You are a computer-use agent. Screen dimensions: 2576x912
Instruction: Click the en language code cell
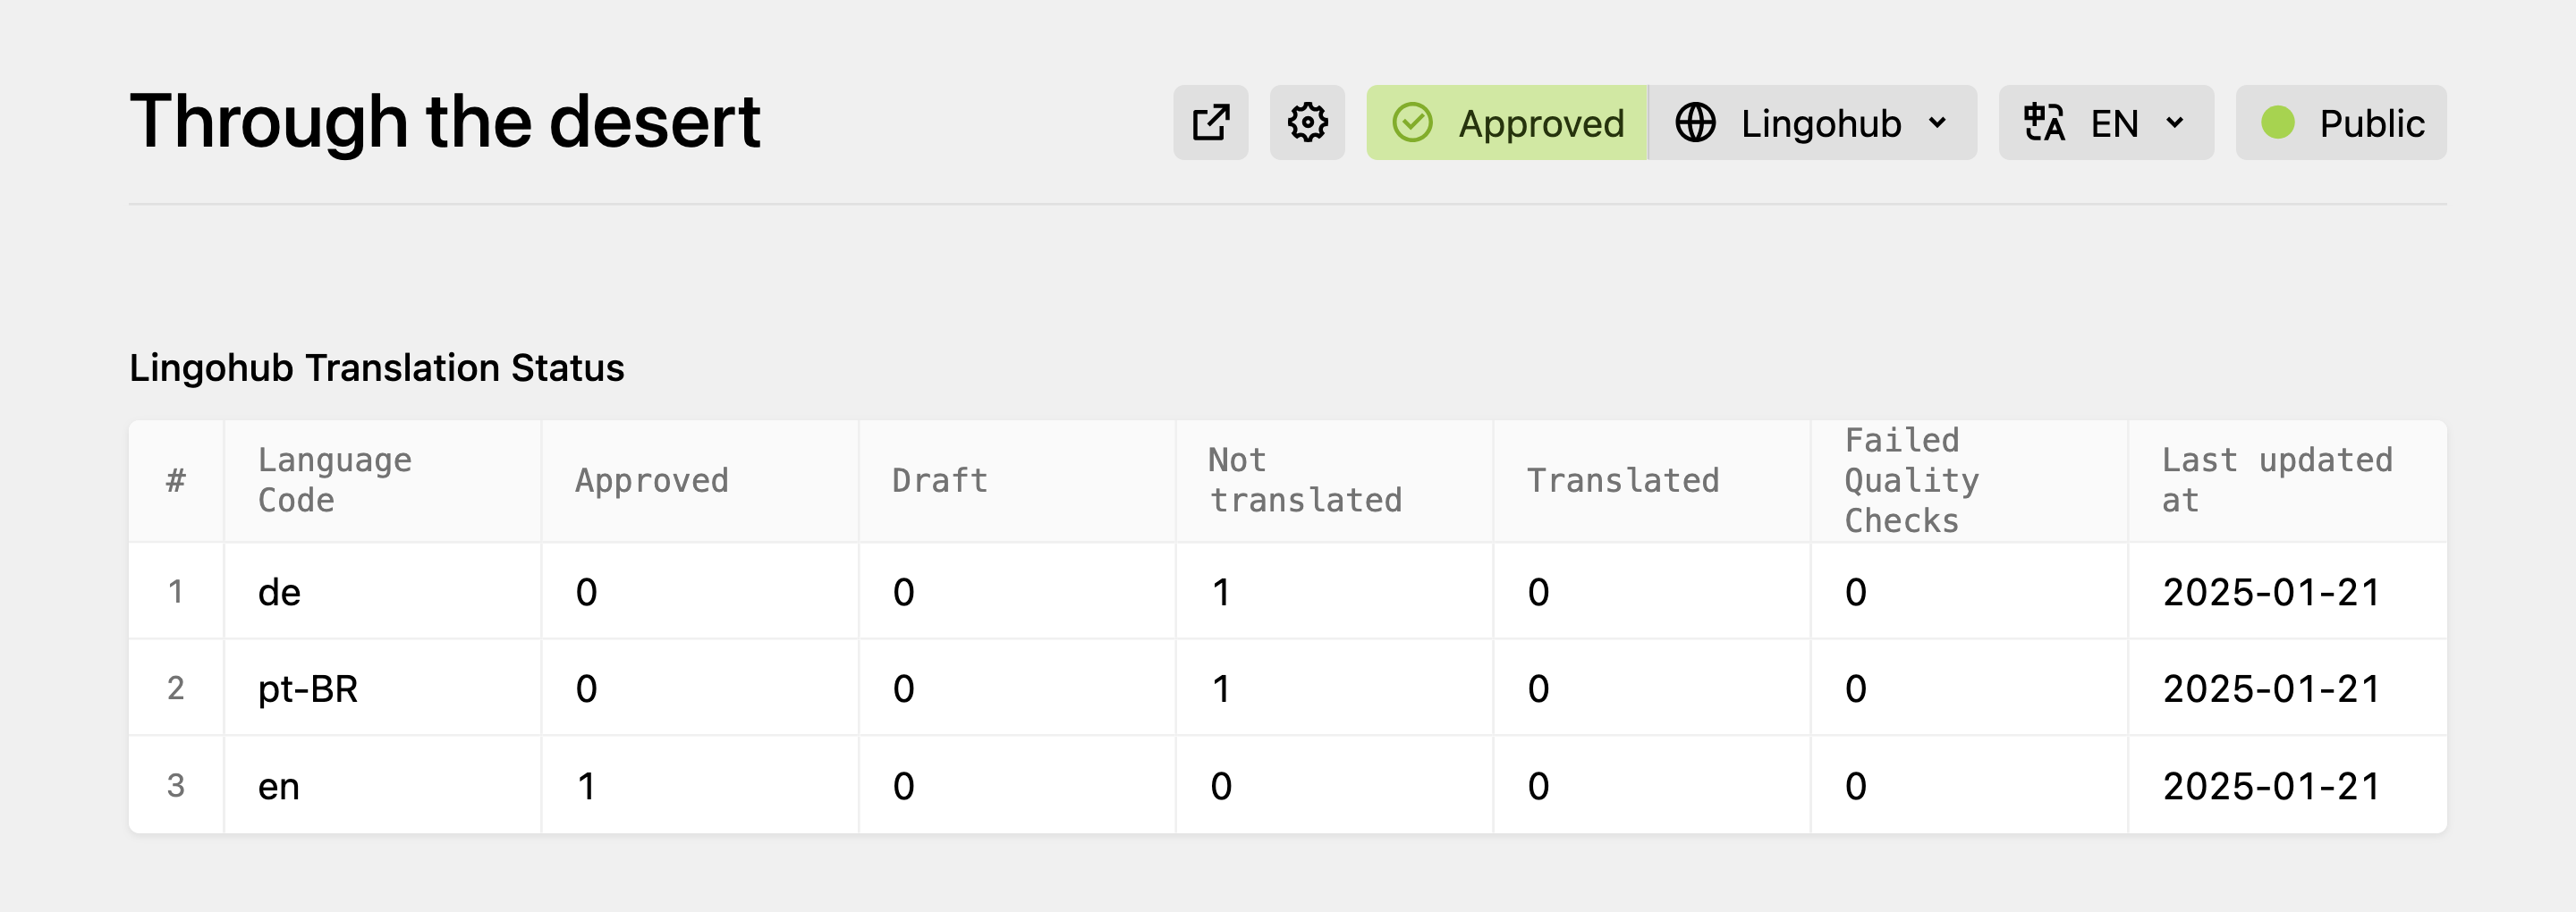click(279, 787)
